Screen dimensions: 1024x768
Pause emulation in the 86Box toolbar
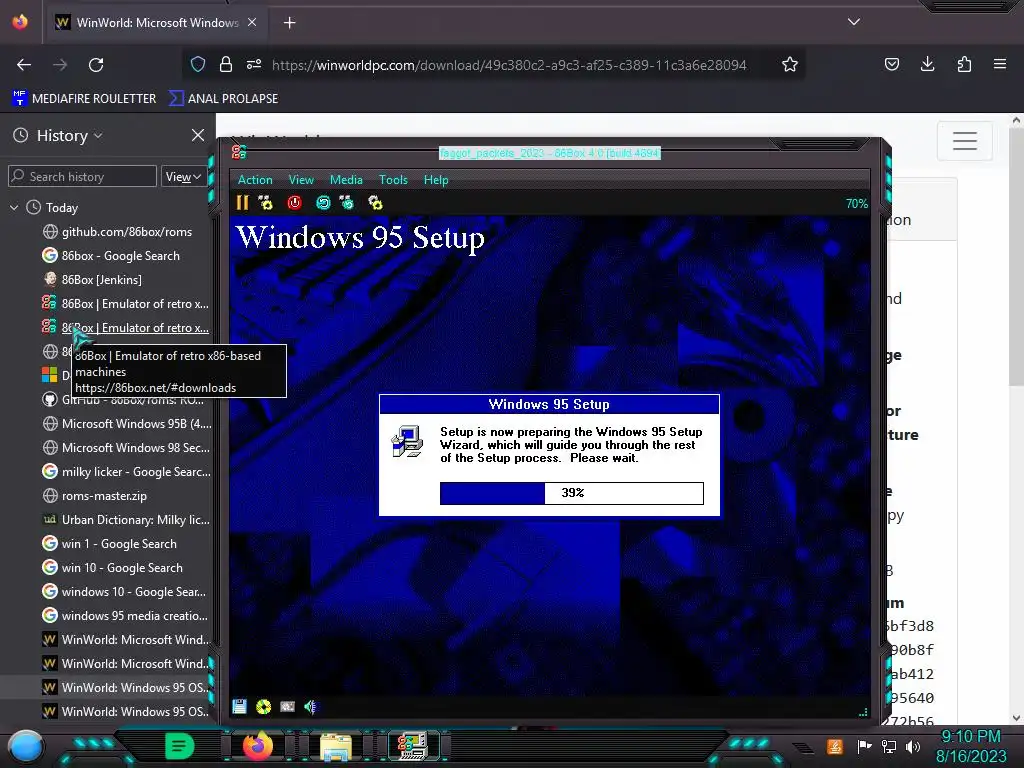click(x=242, y=203)
